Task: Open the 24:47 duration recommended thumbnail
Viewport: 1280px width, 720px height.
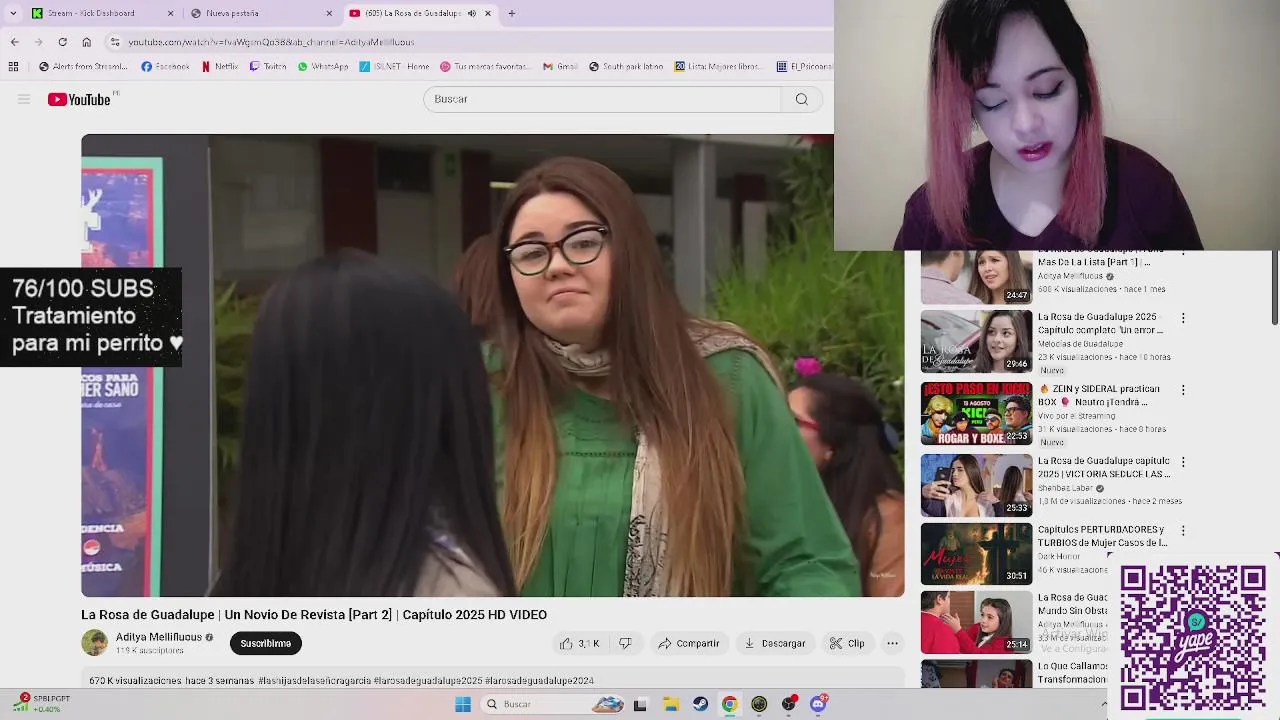Action: [x=976, y=277]
